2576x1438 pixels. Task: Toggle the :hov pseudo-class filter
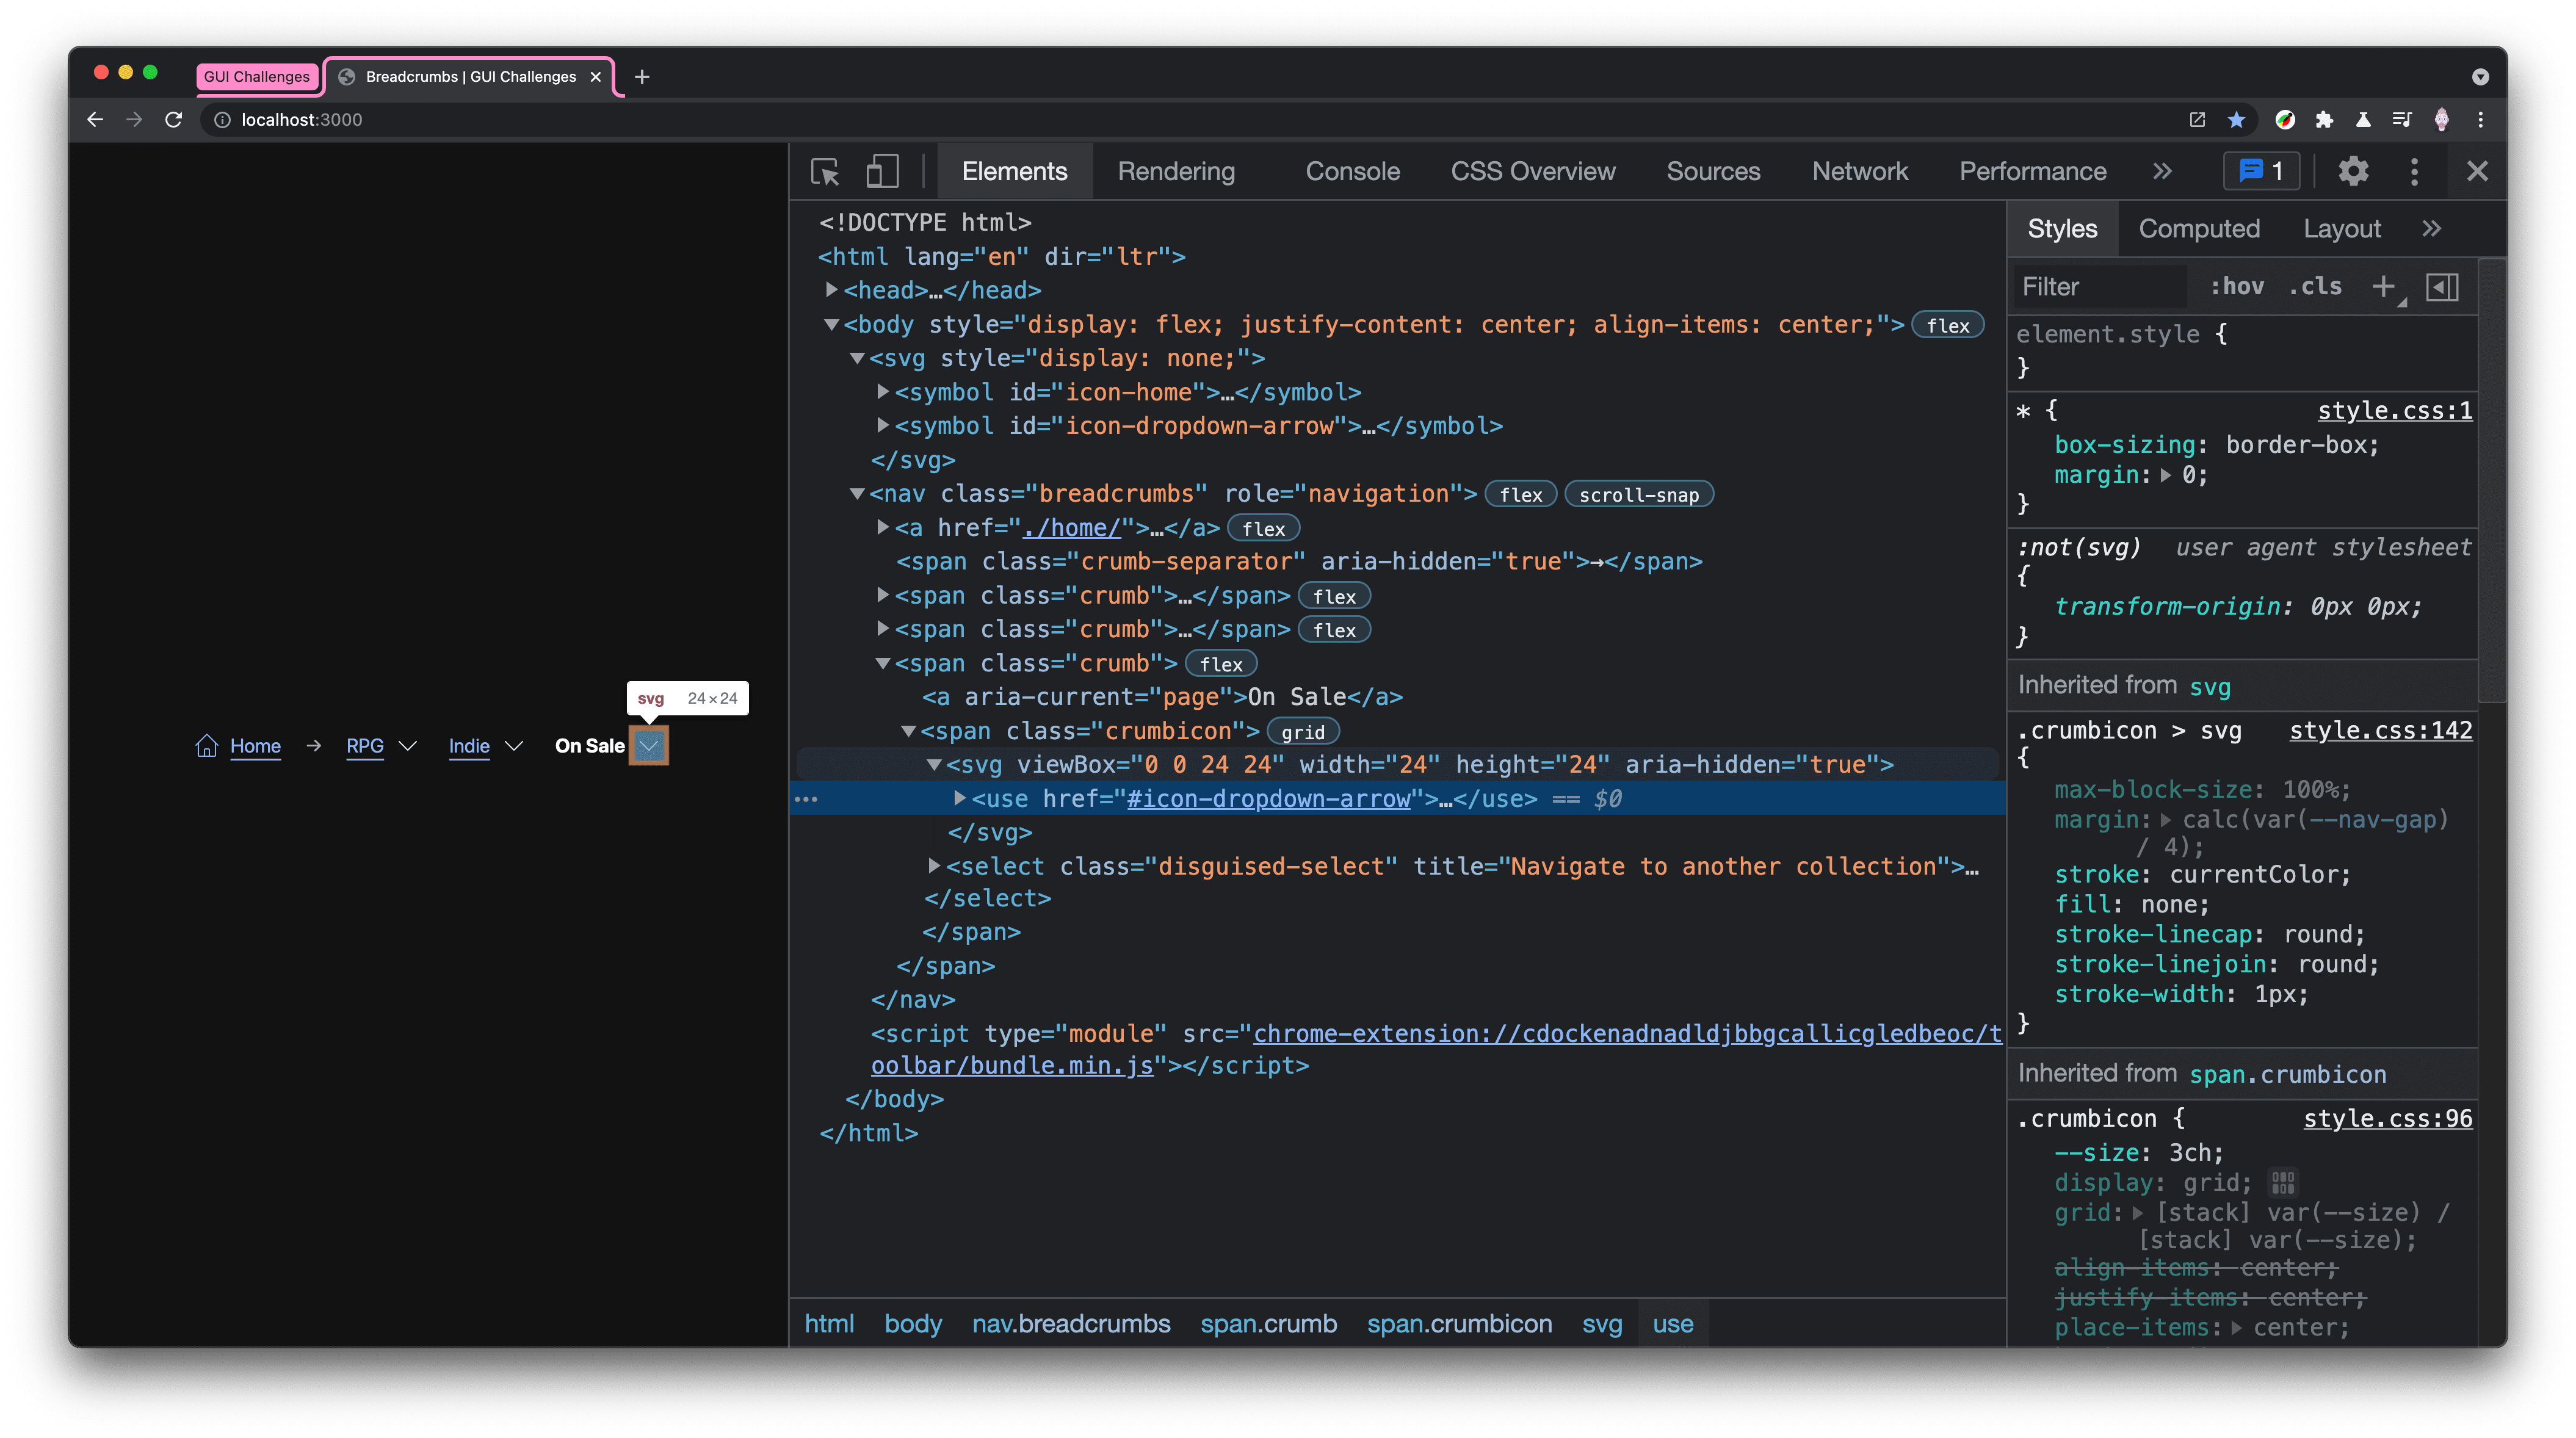pyautogui.click(x=2235, y=286)
